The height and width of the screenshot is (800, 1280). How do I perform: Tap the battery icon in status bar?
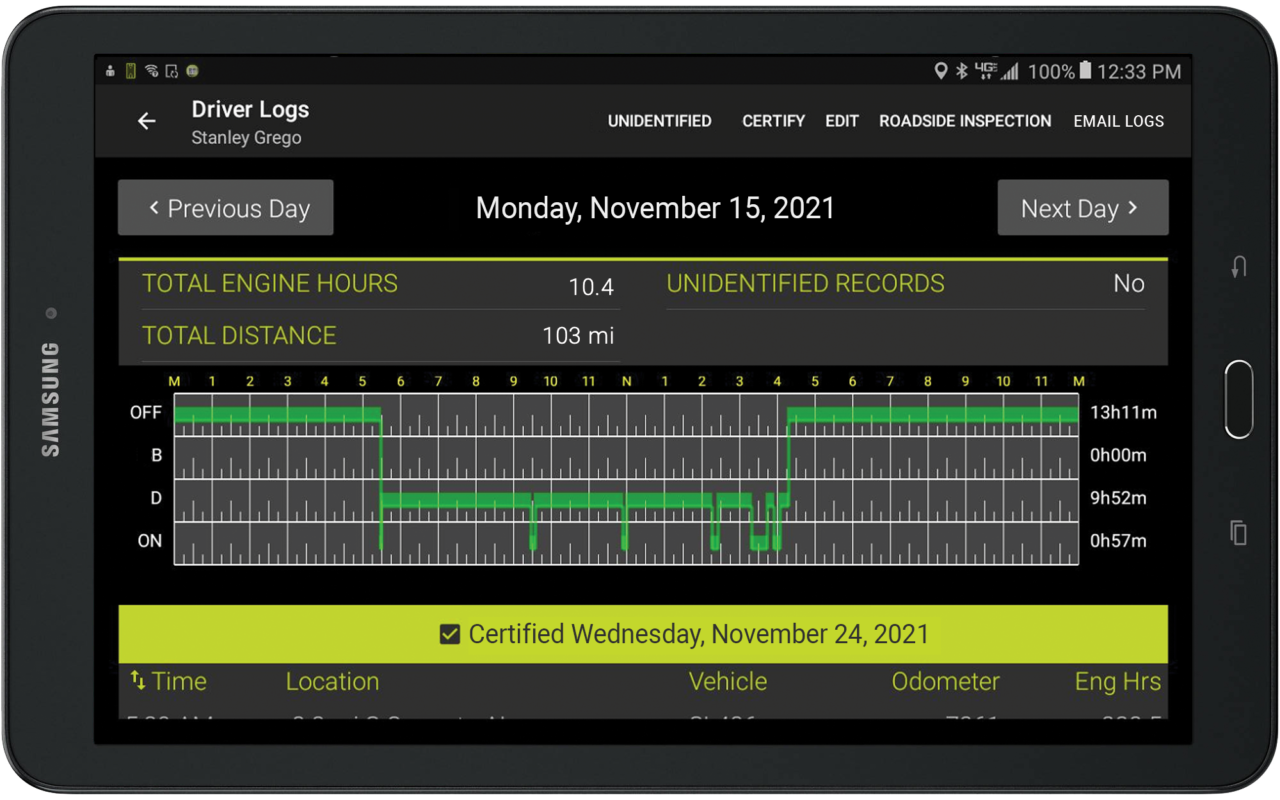[1086, 71]
